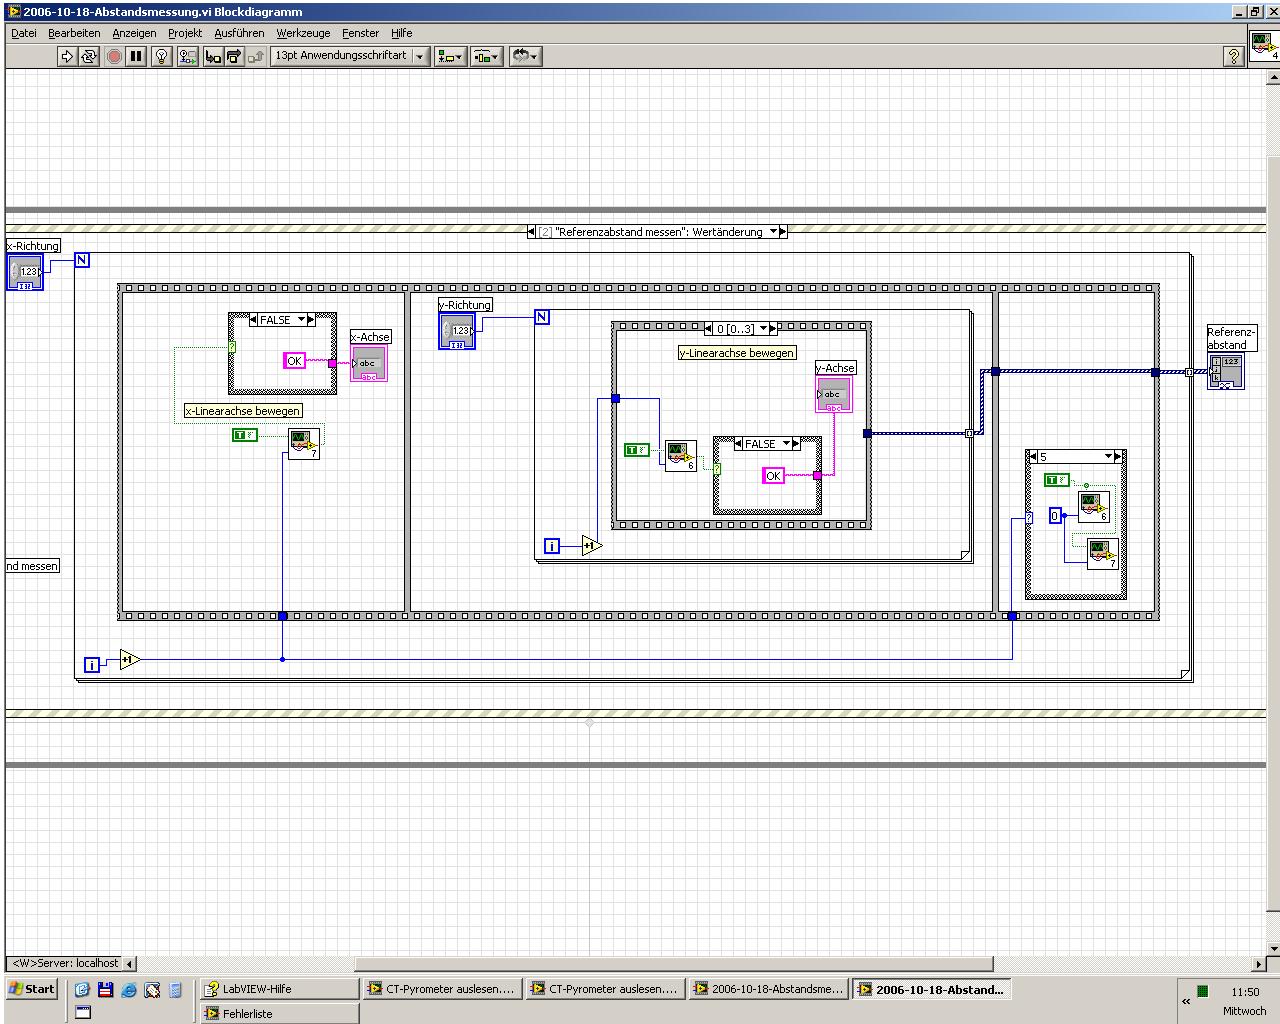Open the Bearbeiten menu
The width and height of the screenshot is (1280, 1024).
tap(74, 33)
